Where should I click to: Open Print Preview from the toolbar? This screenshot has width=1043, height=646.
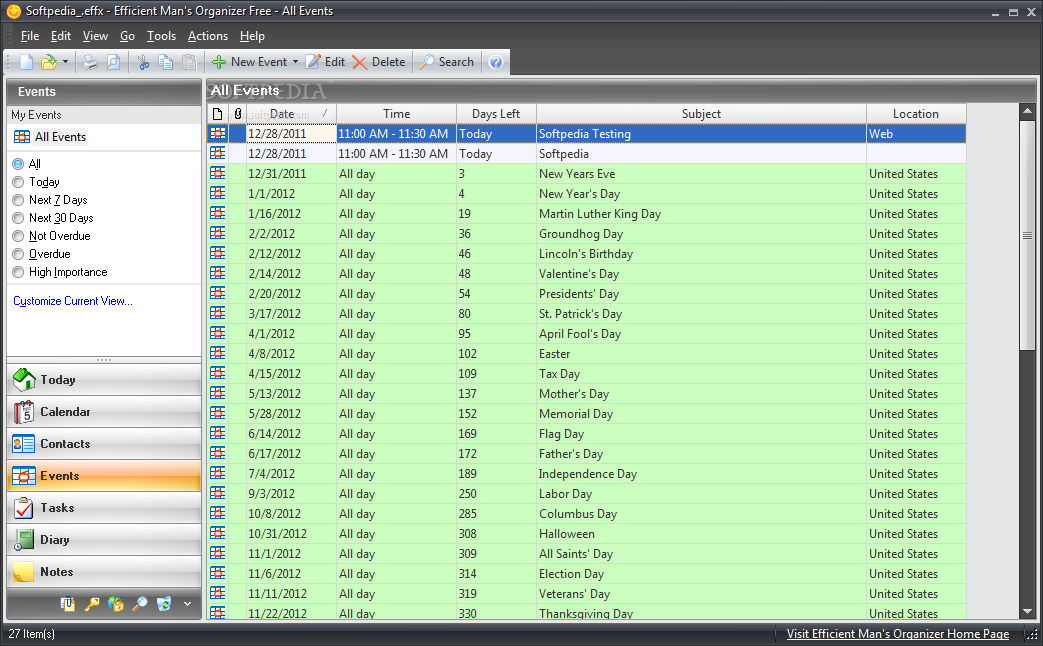114,62
